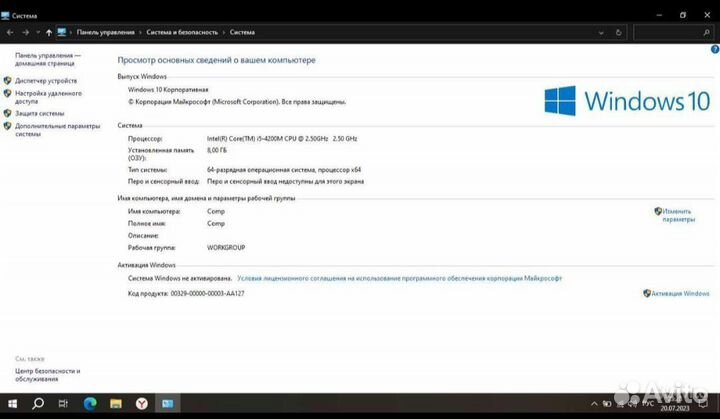
Task: Launch Microsoft Edge from the taskbar
Action: coord(90,402)
